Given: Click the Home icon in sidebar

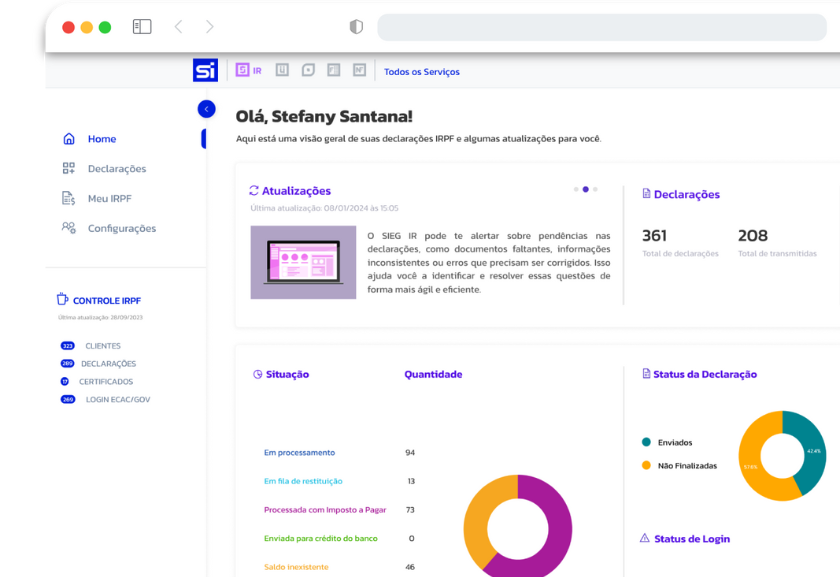Looking at the screenshot, I should point(69,139).
